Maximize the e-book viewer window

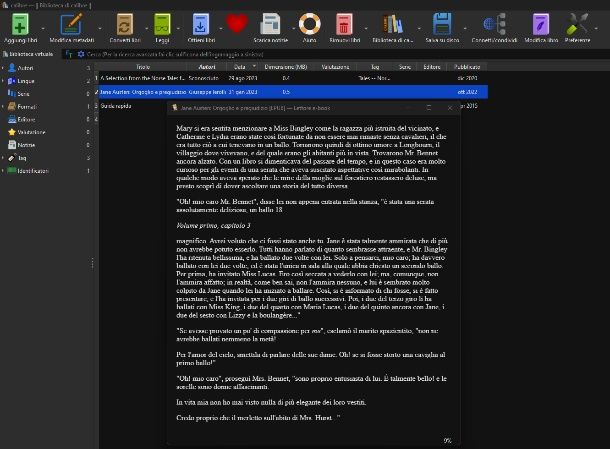(x=429, y=108)
